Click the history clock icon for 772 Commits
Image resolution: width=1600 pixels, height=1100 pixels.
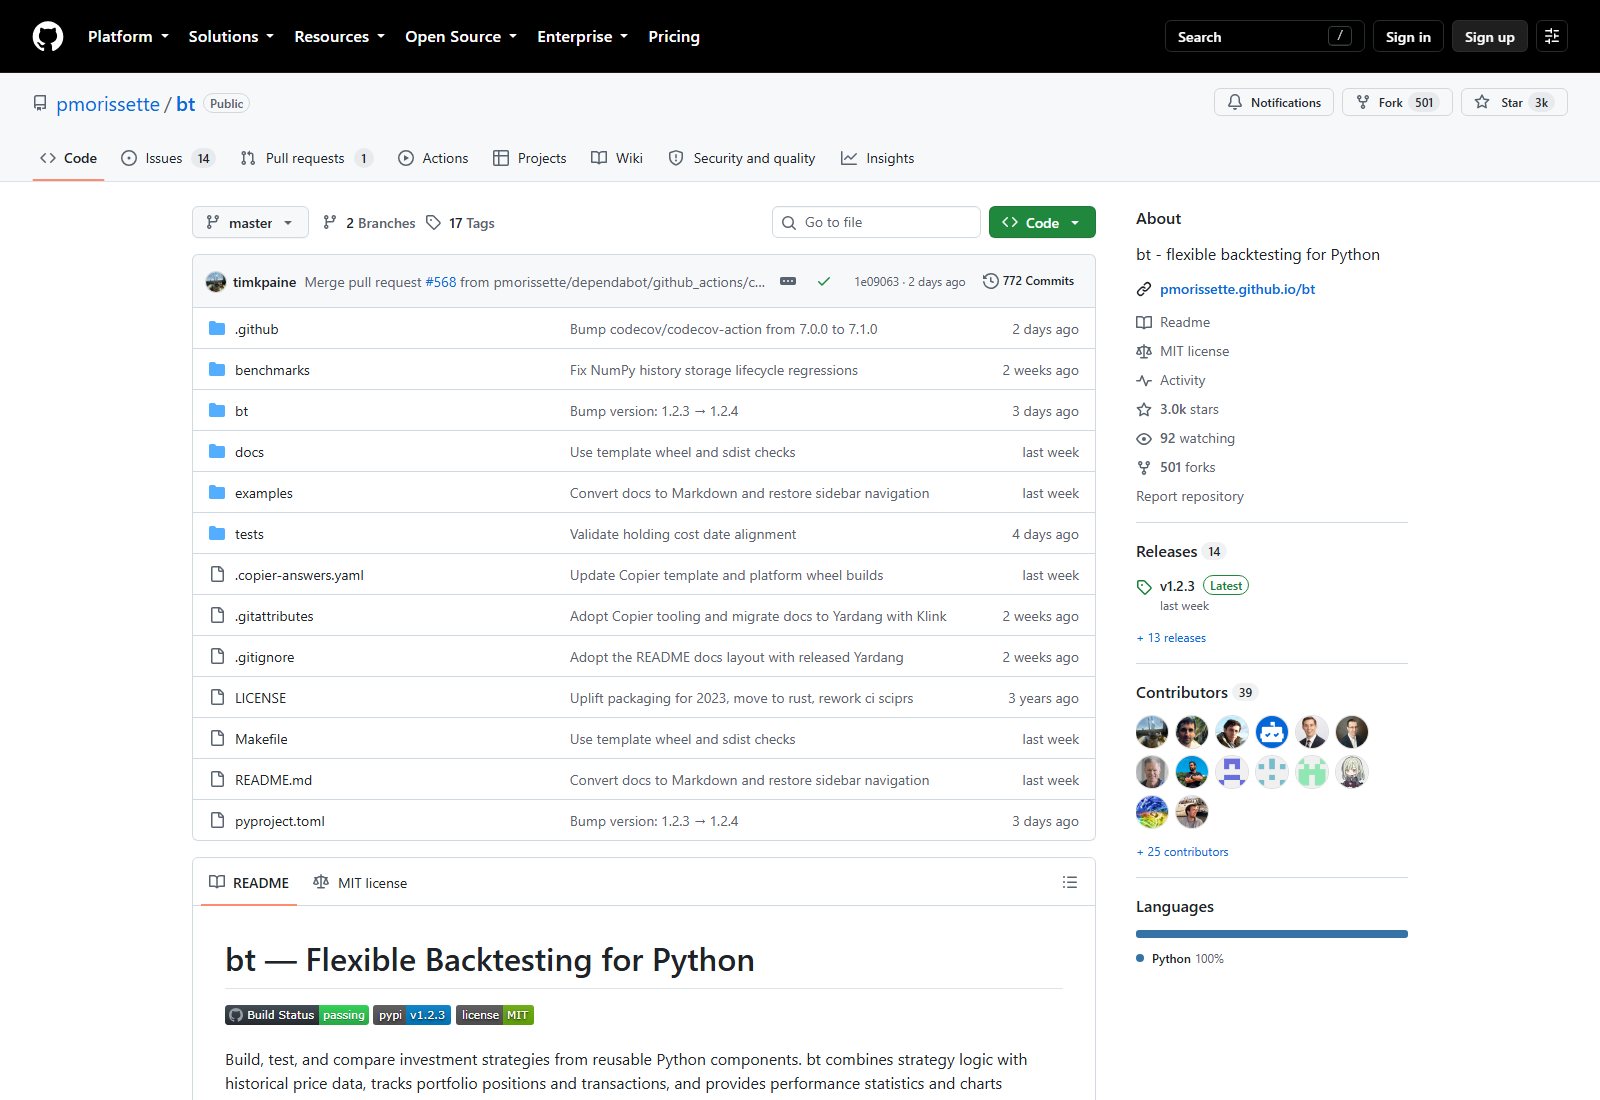point(991,281)
